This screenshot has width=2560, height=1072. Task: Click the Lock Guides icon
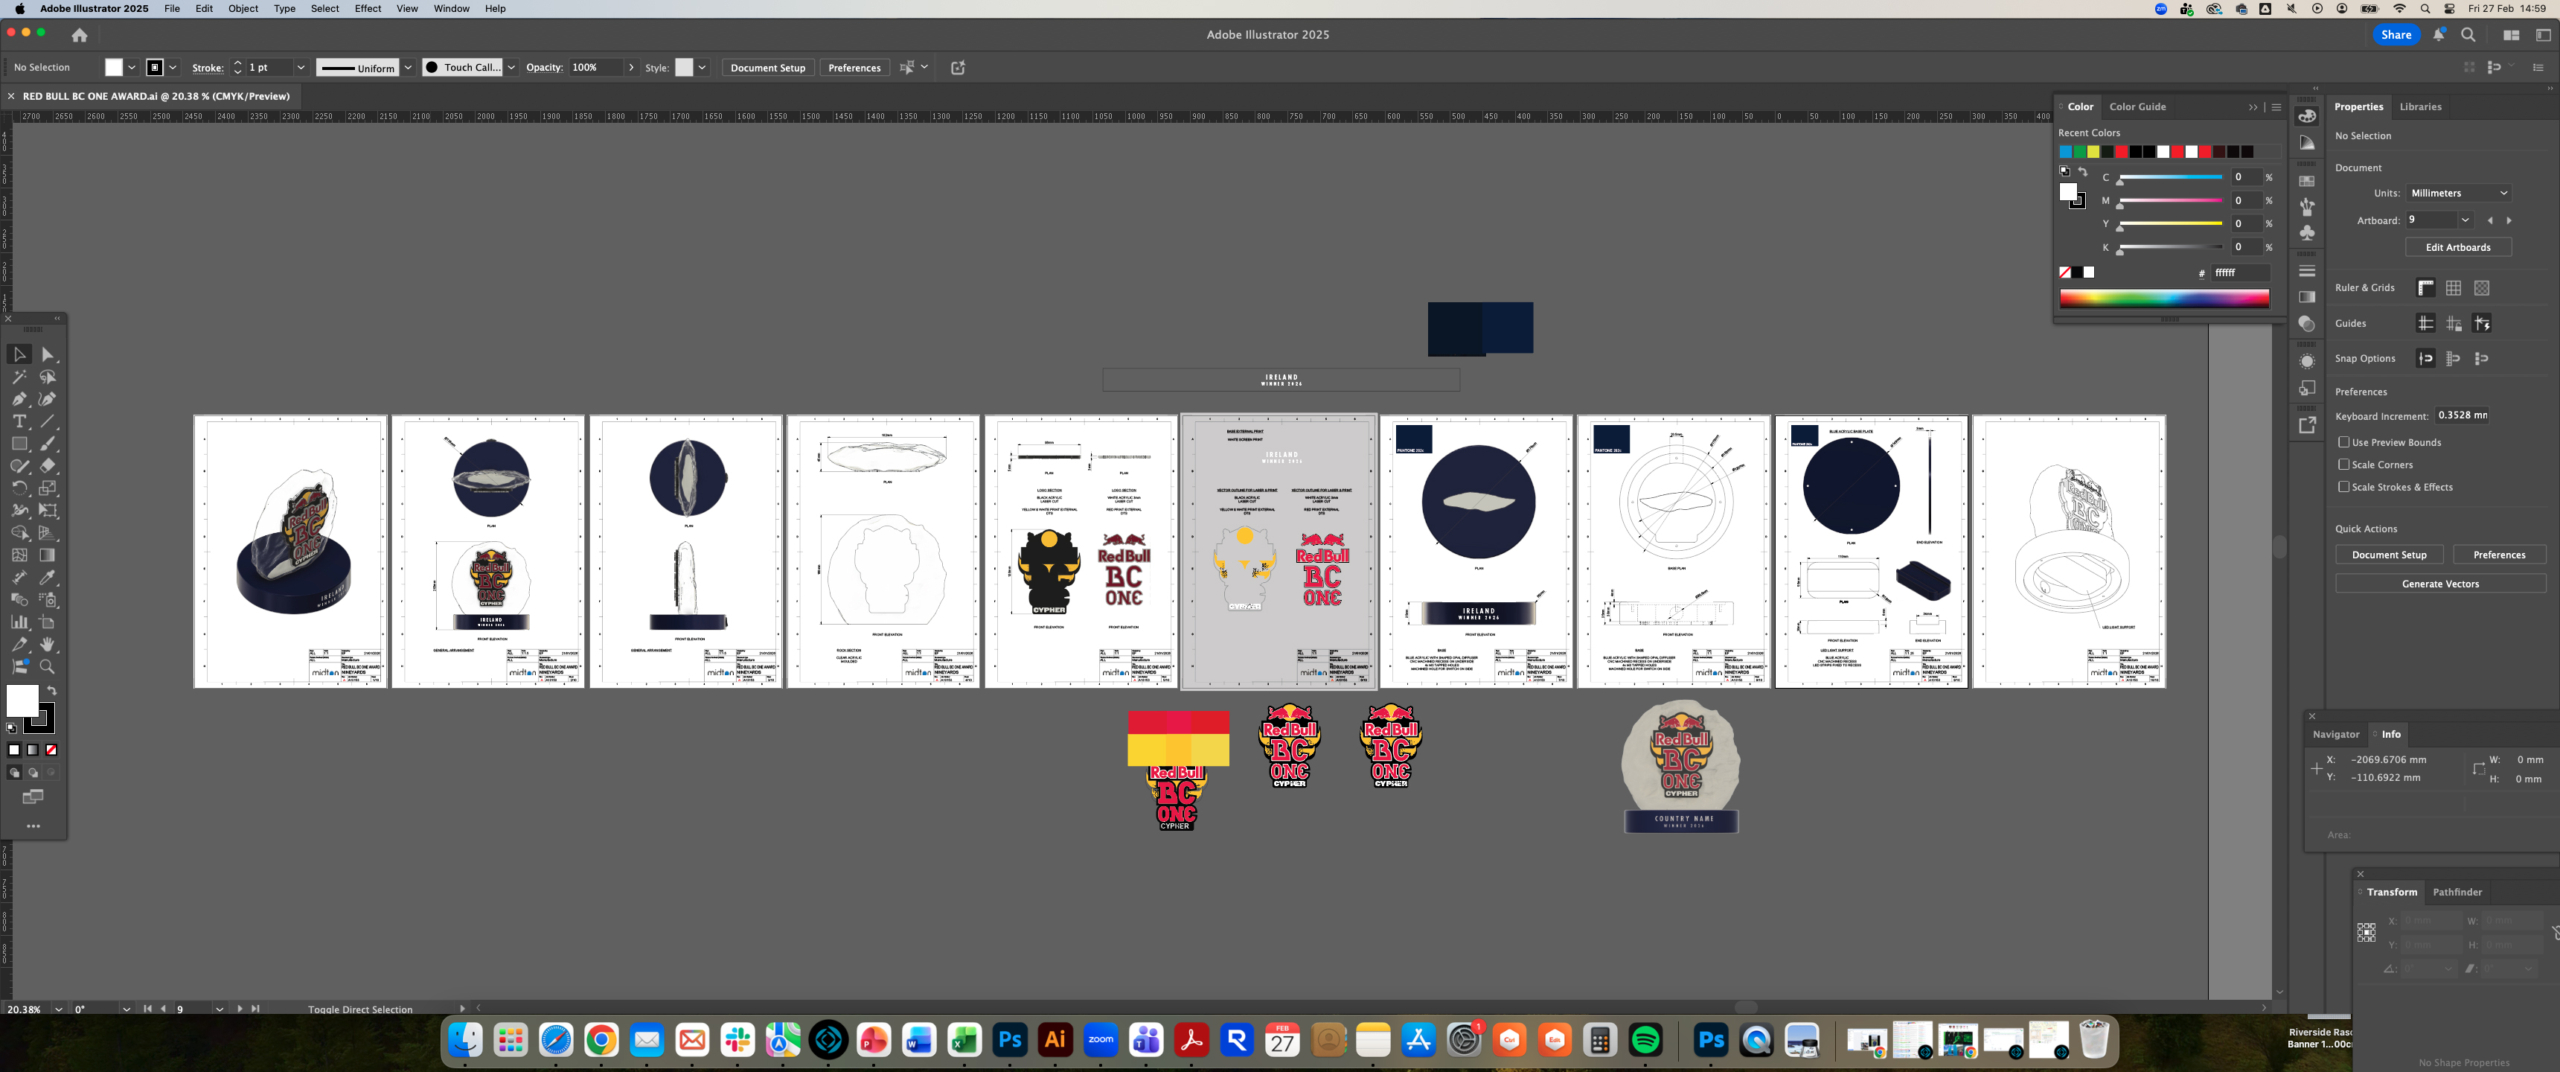coord(2453,323)
